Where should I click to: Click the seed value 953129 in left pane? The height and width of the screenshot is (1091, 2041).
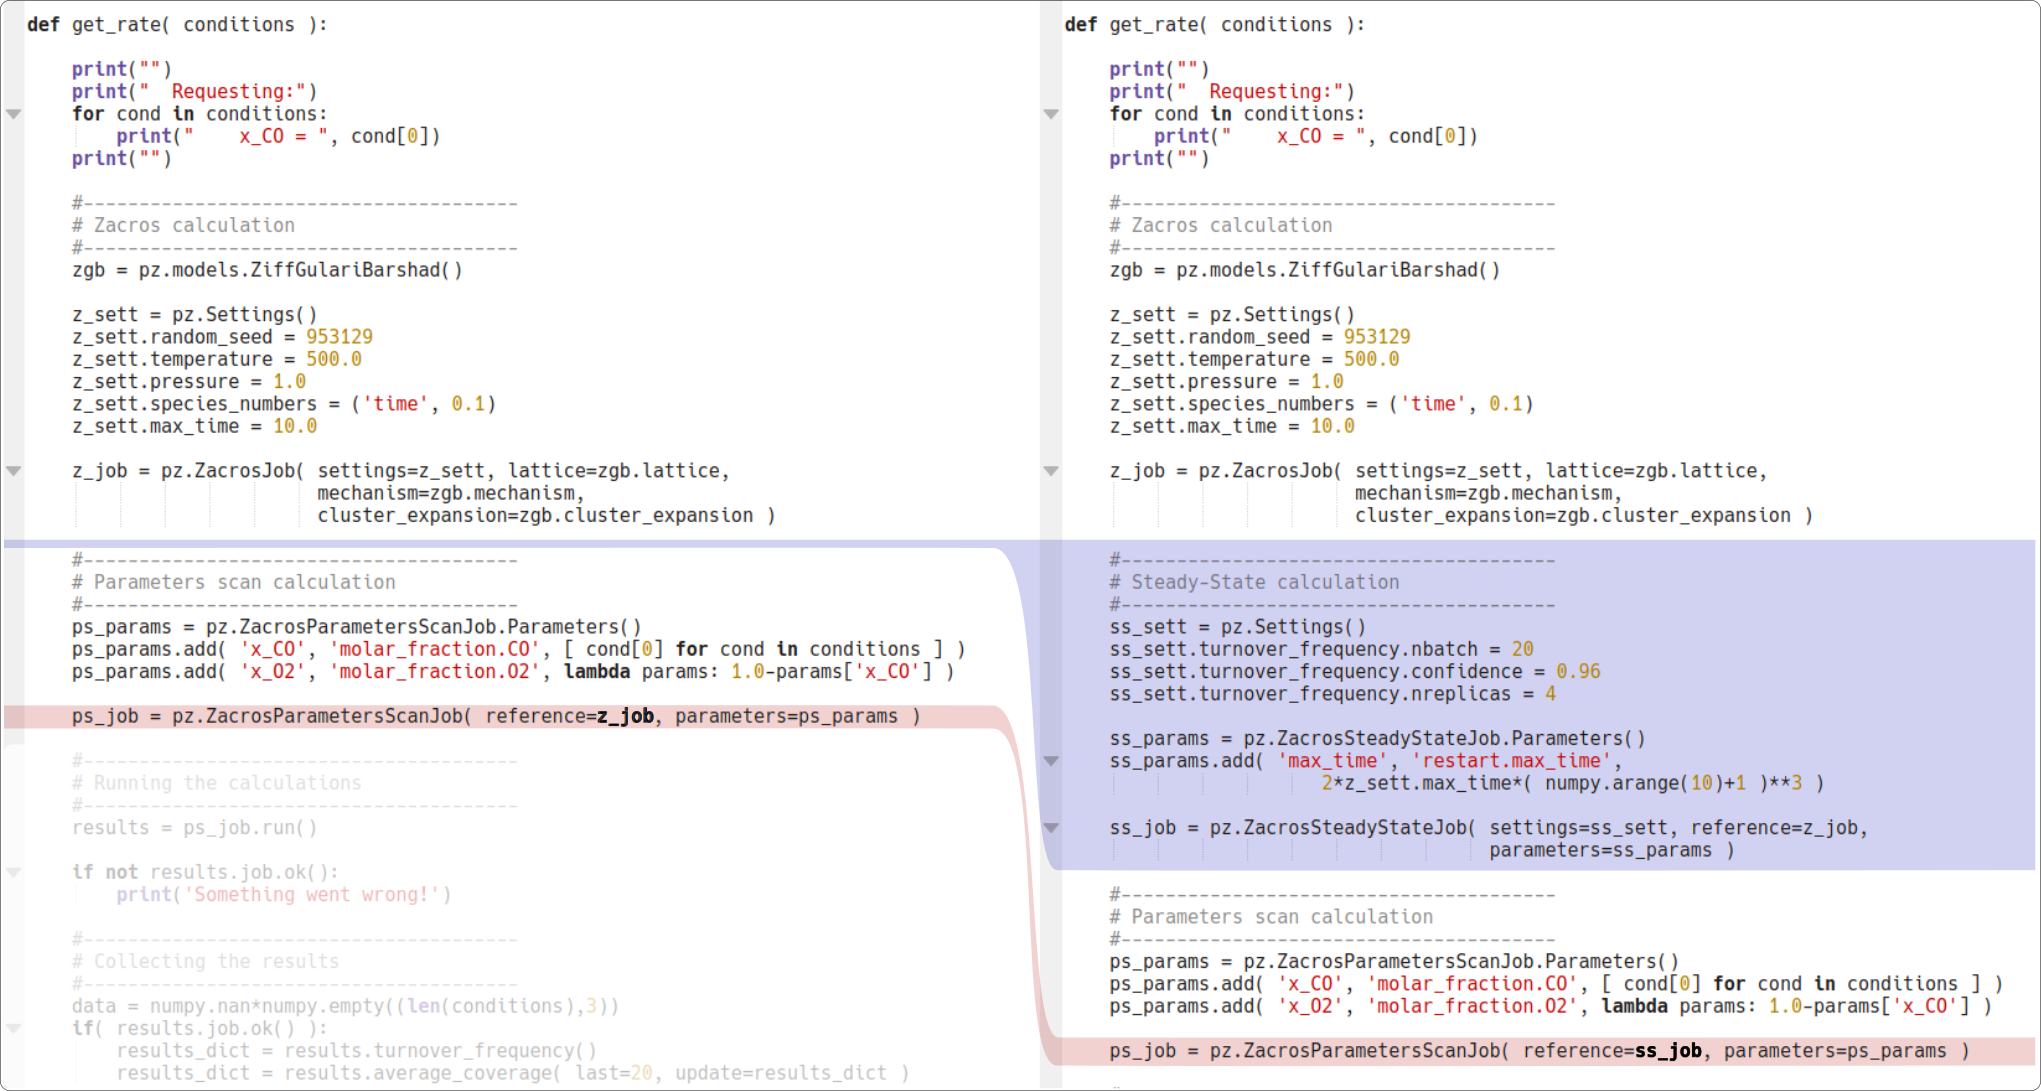pos(339,337)
